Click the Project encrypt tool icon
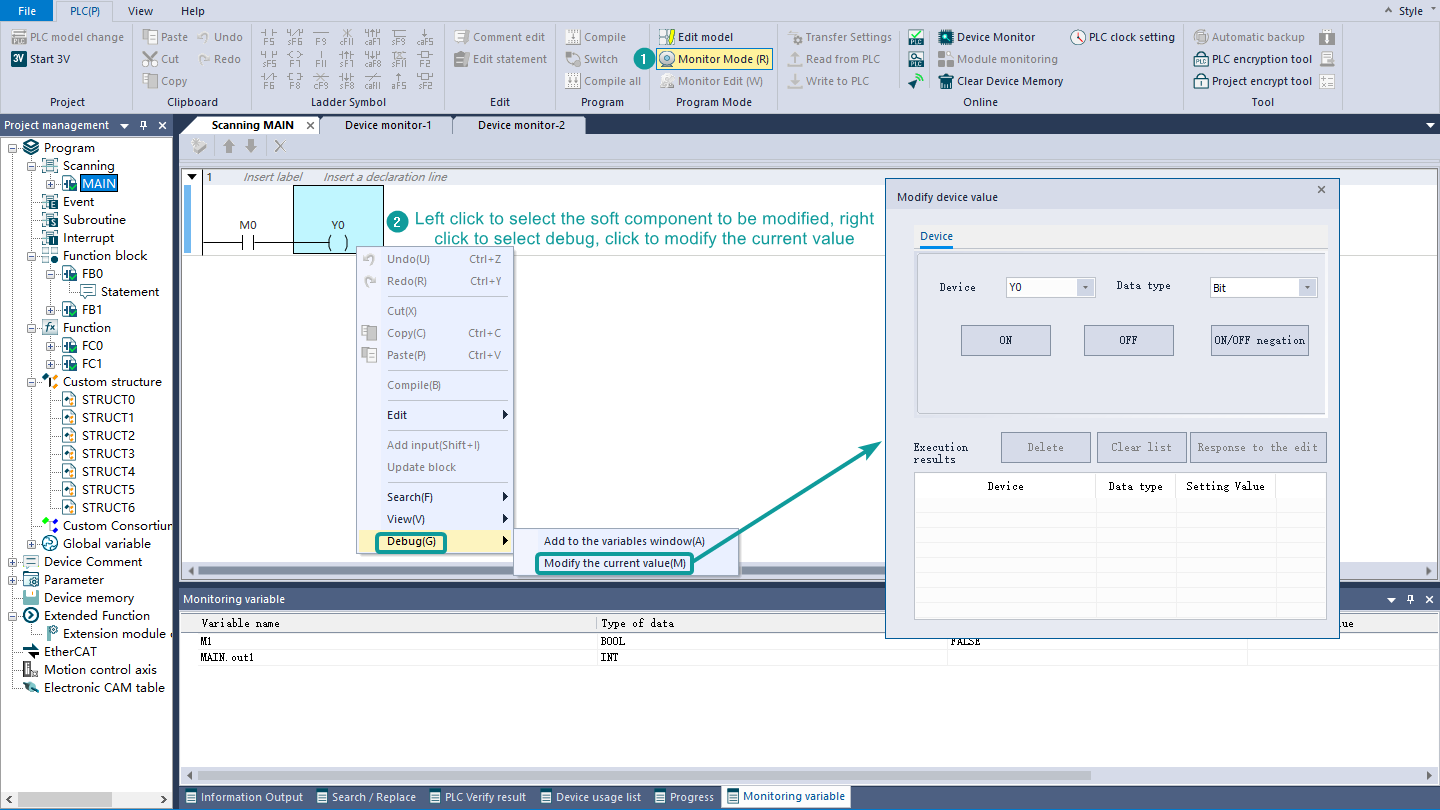This screenshot has width=1440, height=810. click(x=1201, y=81)
